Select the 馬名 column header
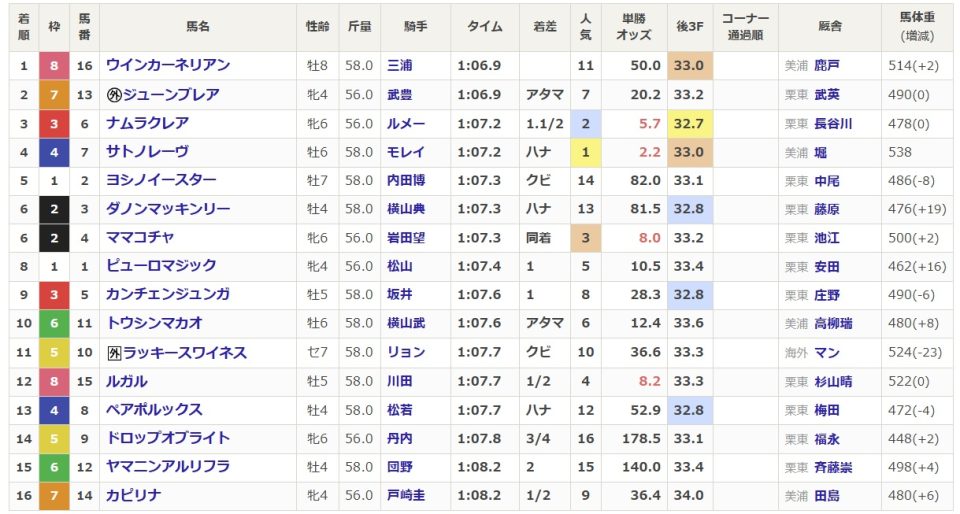The image size is (960, 514). [x=198, y=26]
